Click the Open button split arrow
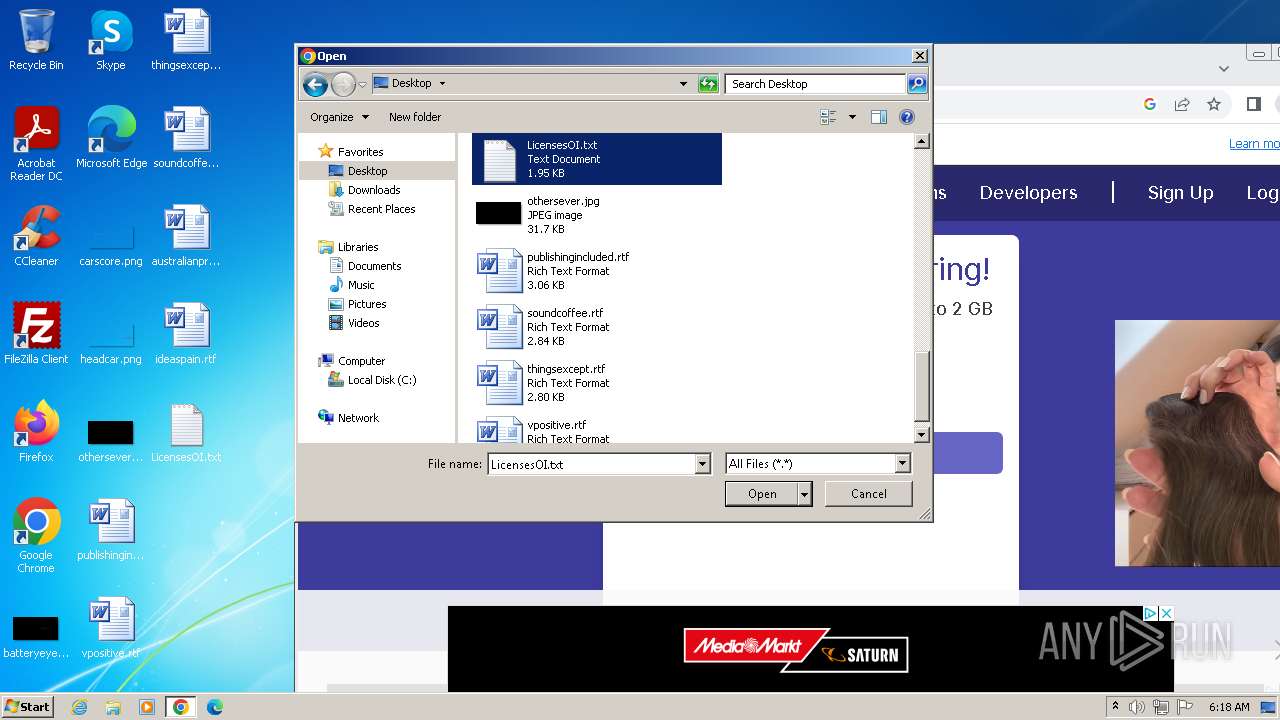 804,494
